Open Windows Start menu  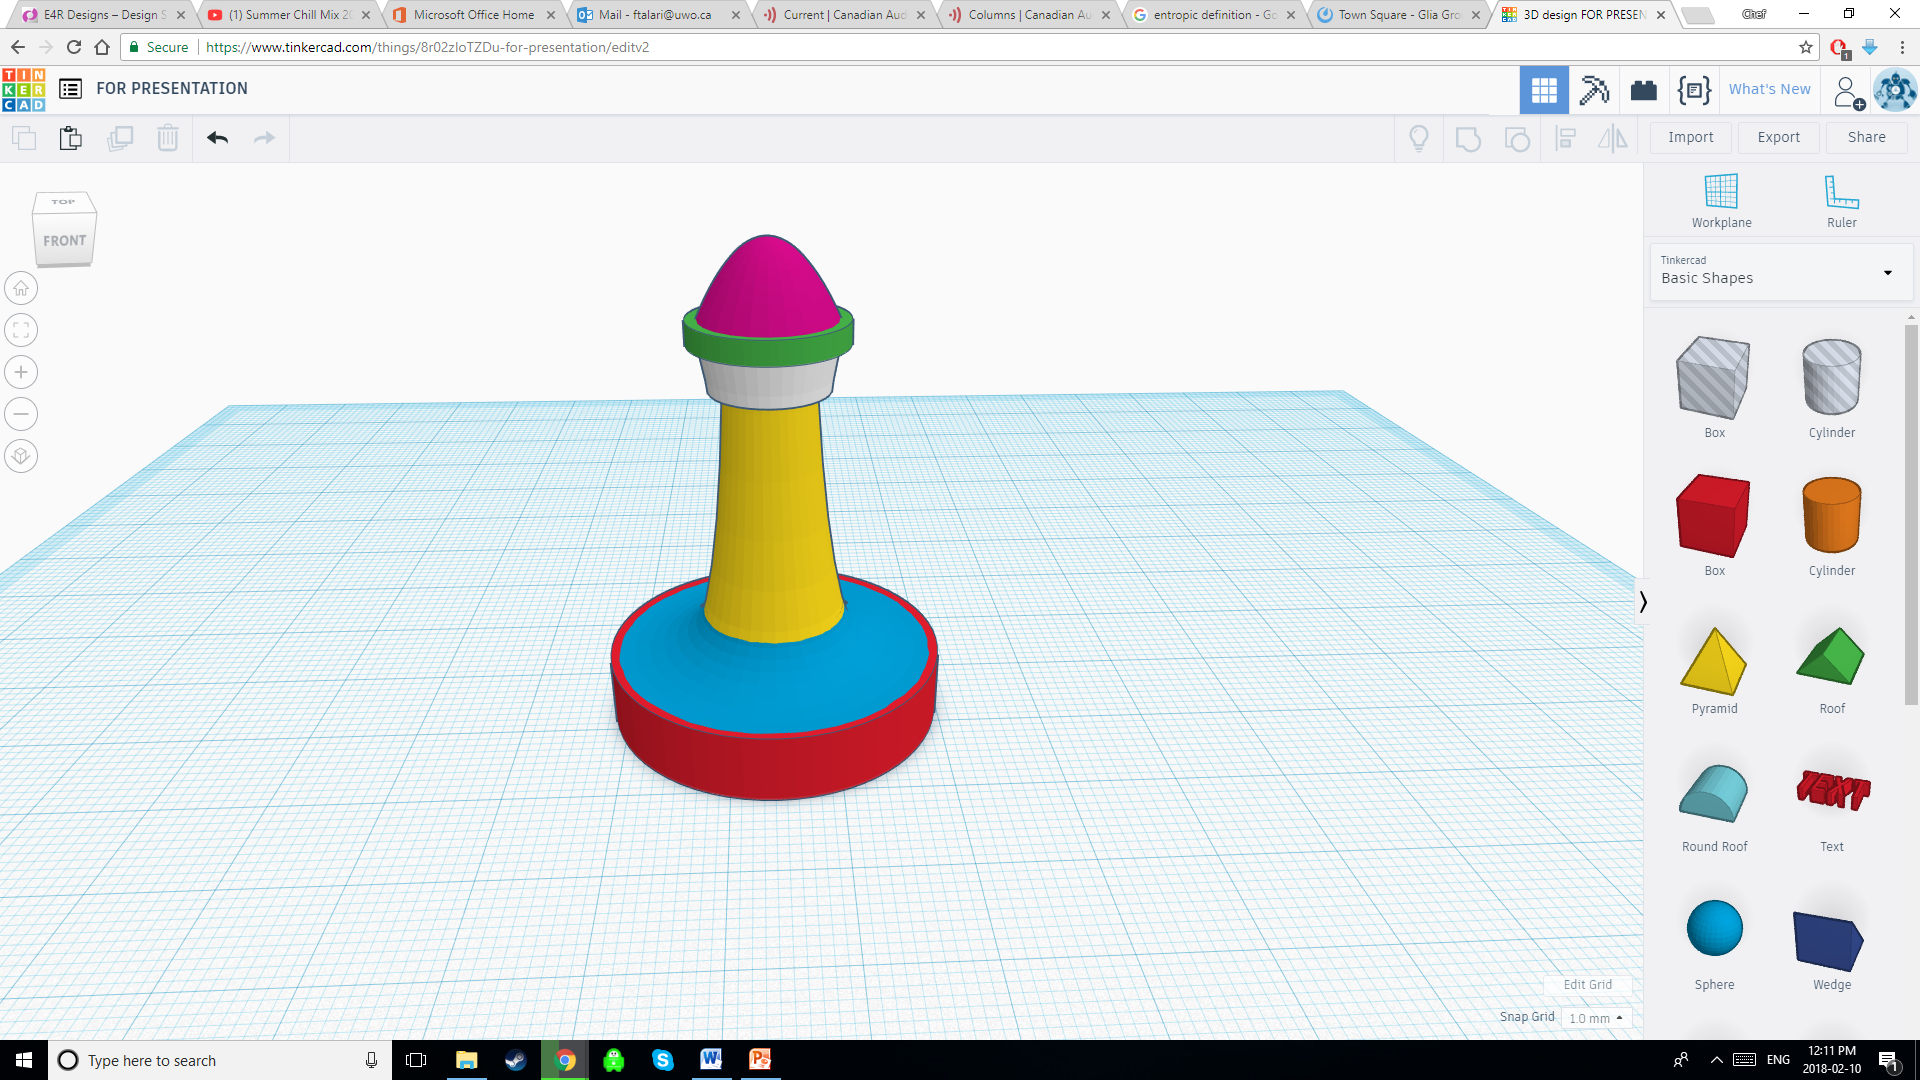pyautogui.click(x=24, y=1060)
